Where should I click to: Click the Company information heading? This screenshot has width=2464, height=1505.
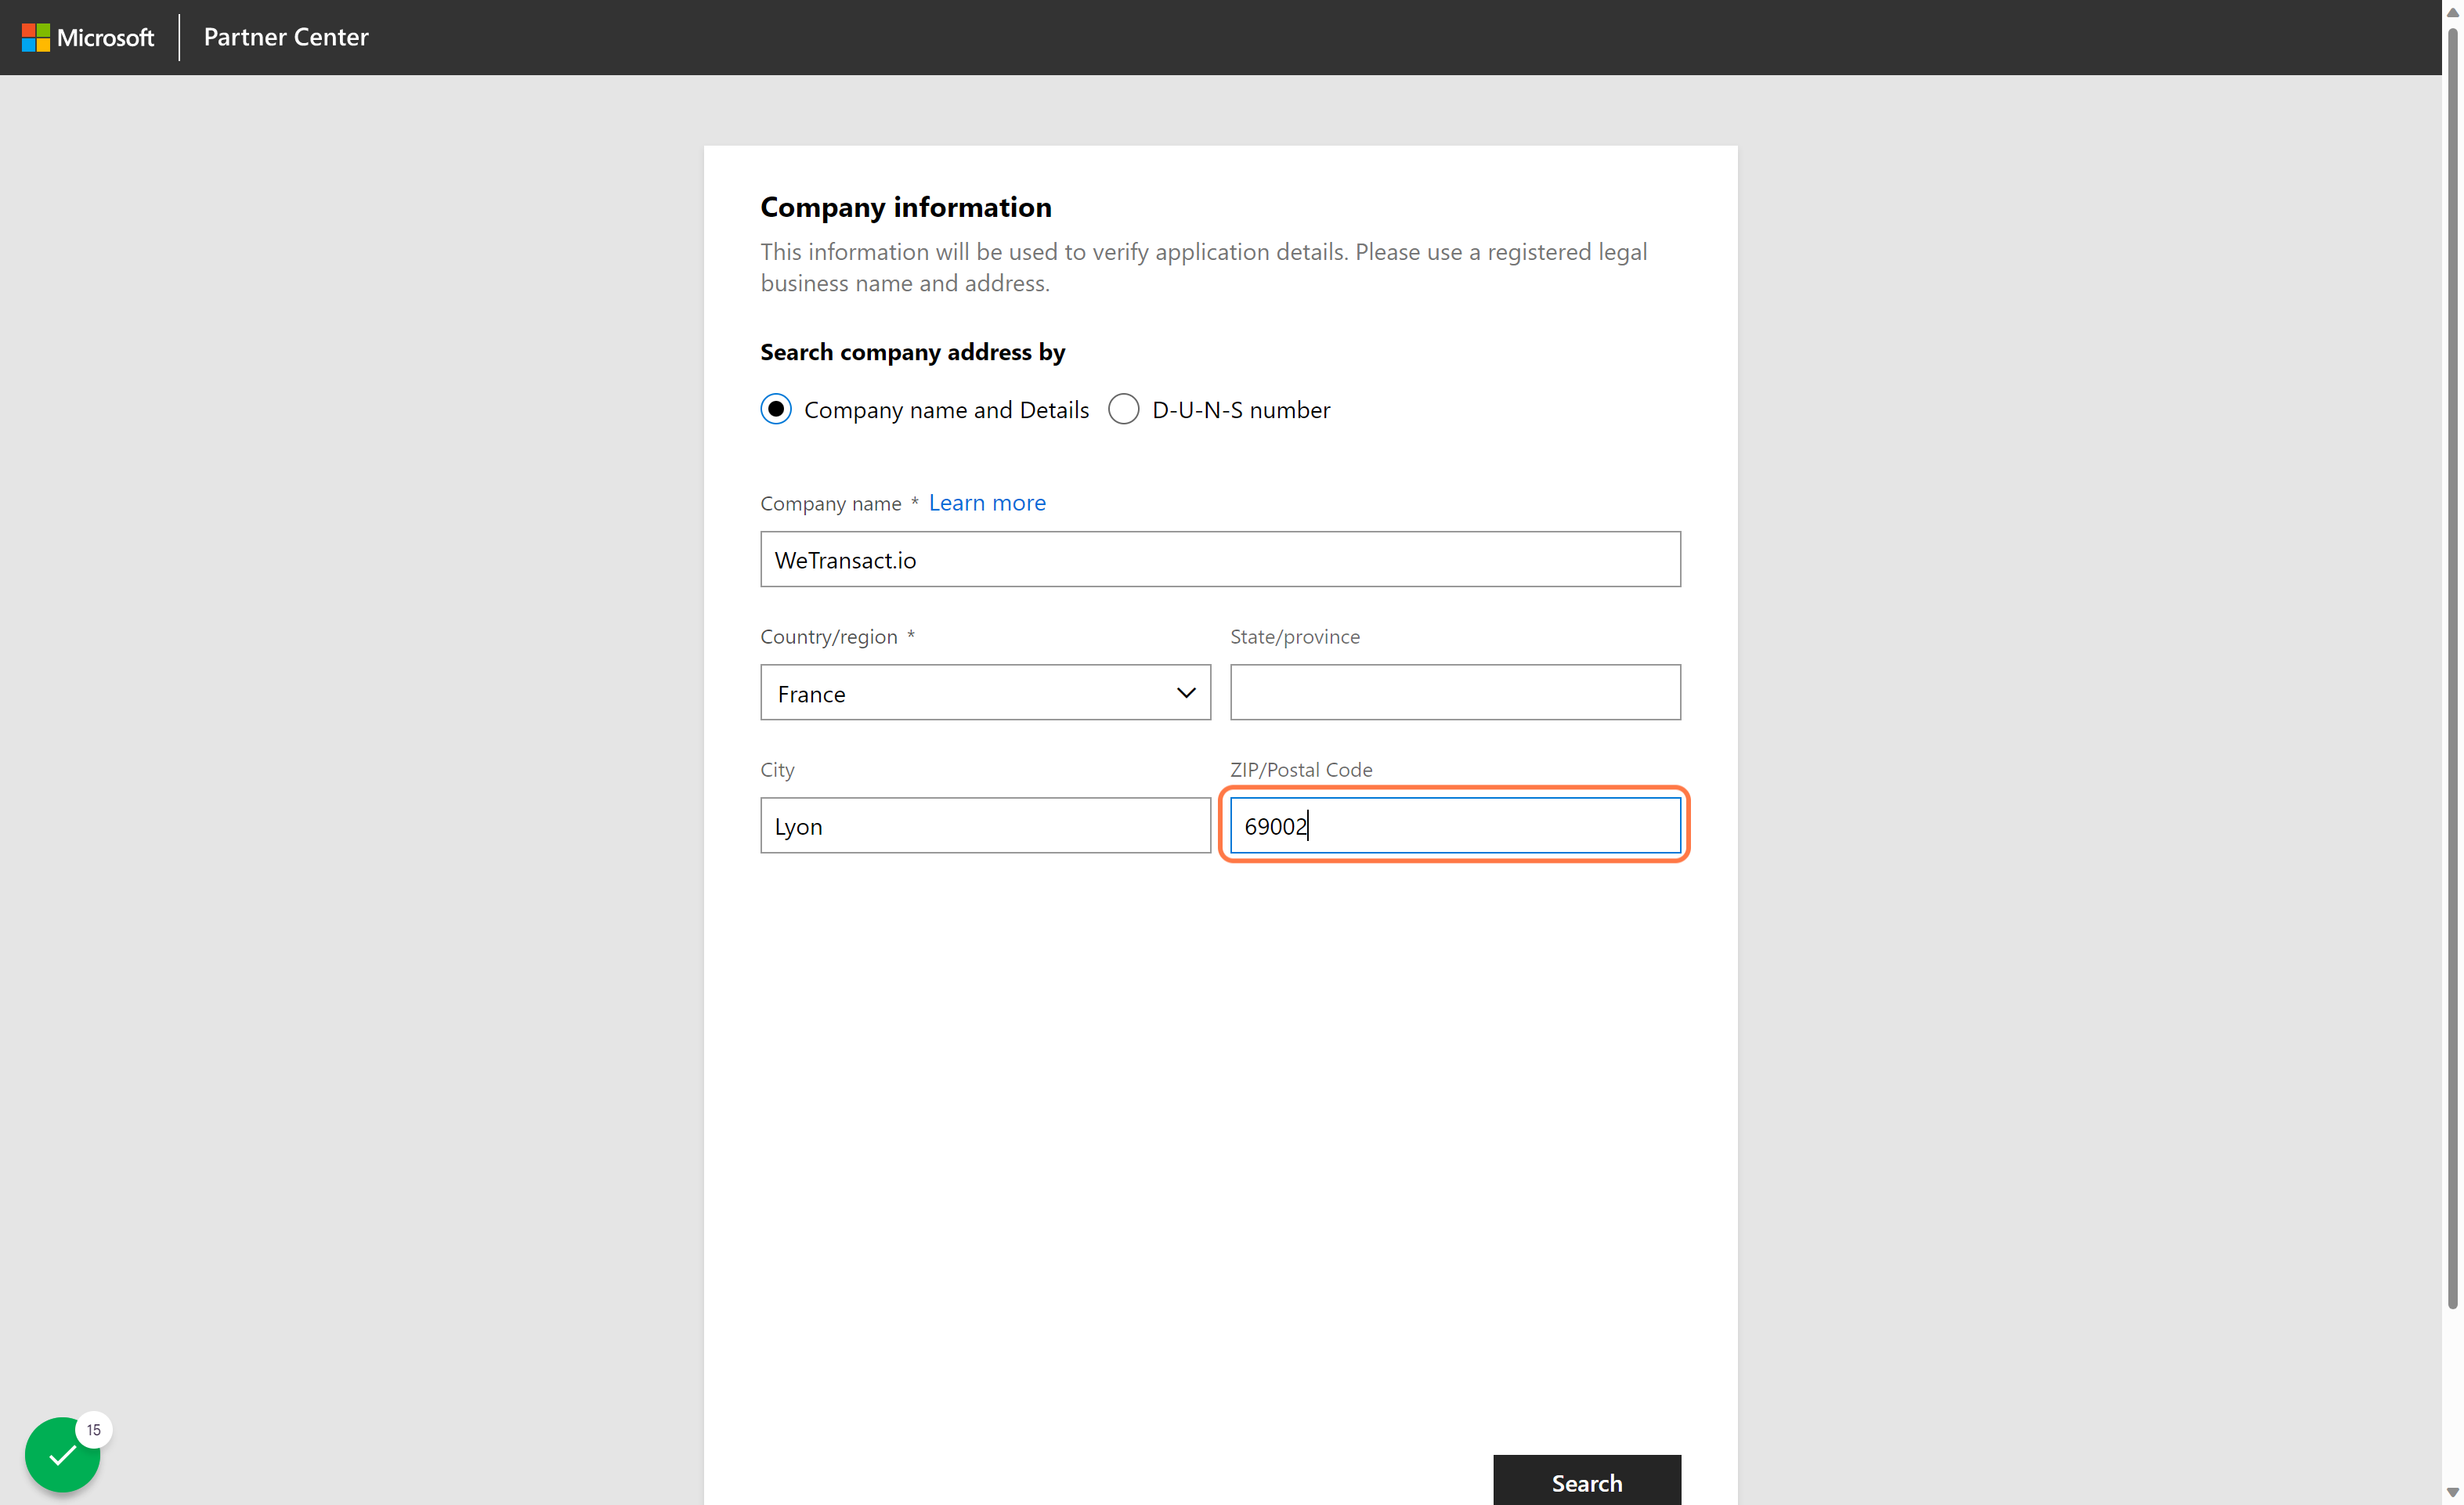point(905,206)
